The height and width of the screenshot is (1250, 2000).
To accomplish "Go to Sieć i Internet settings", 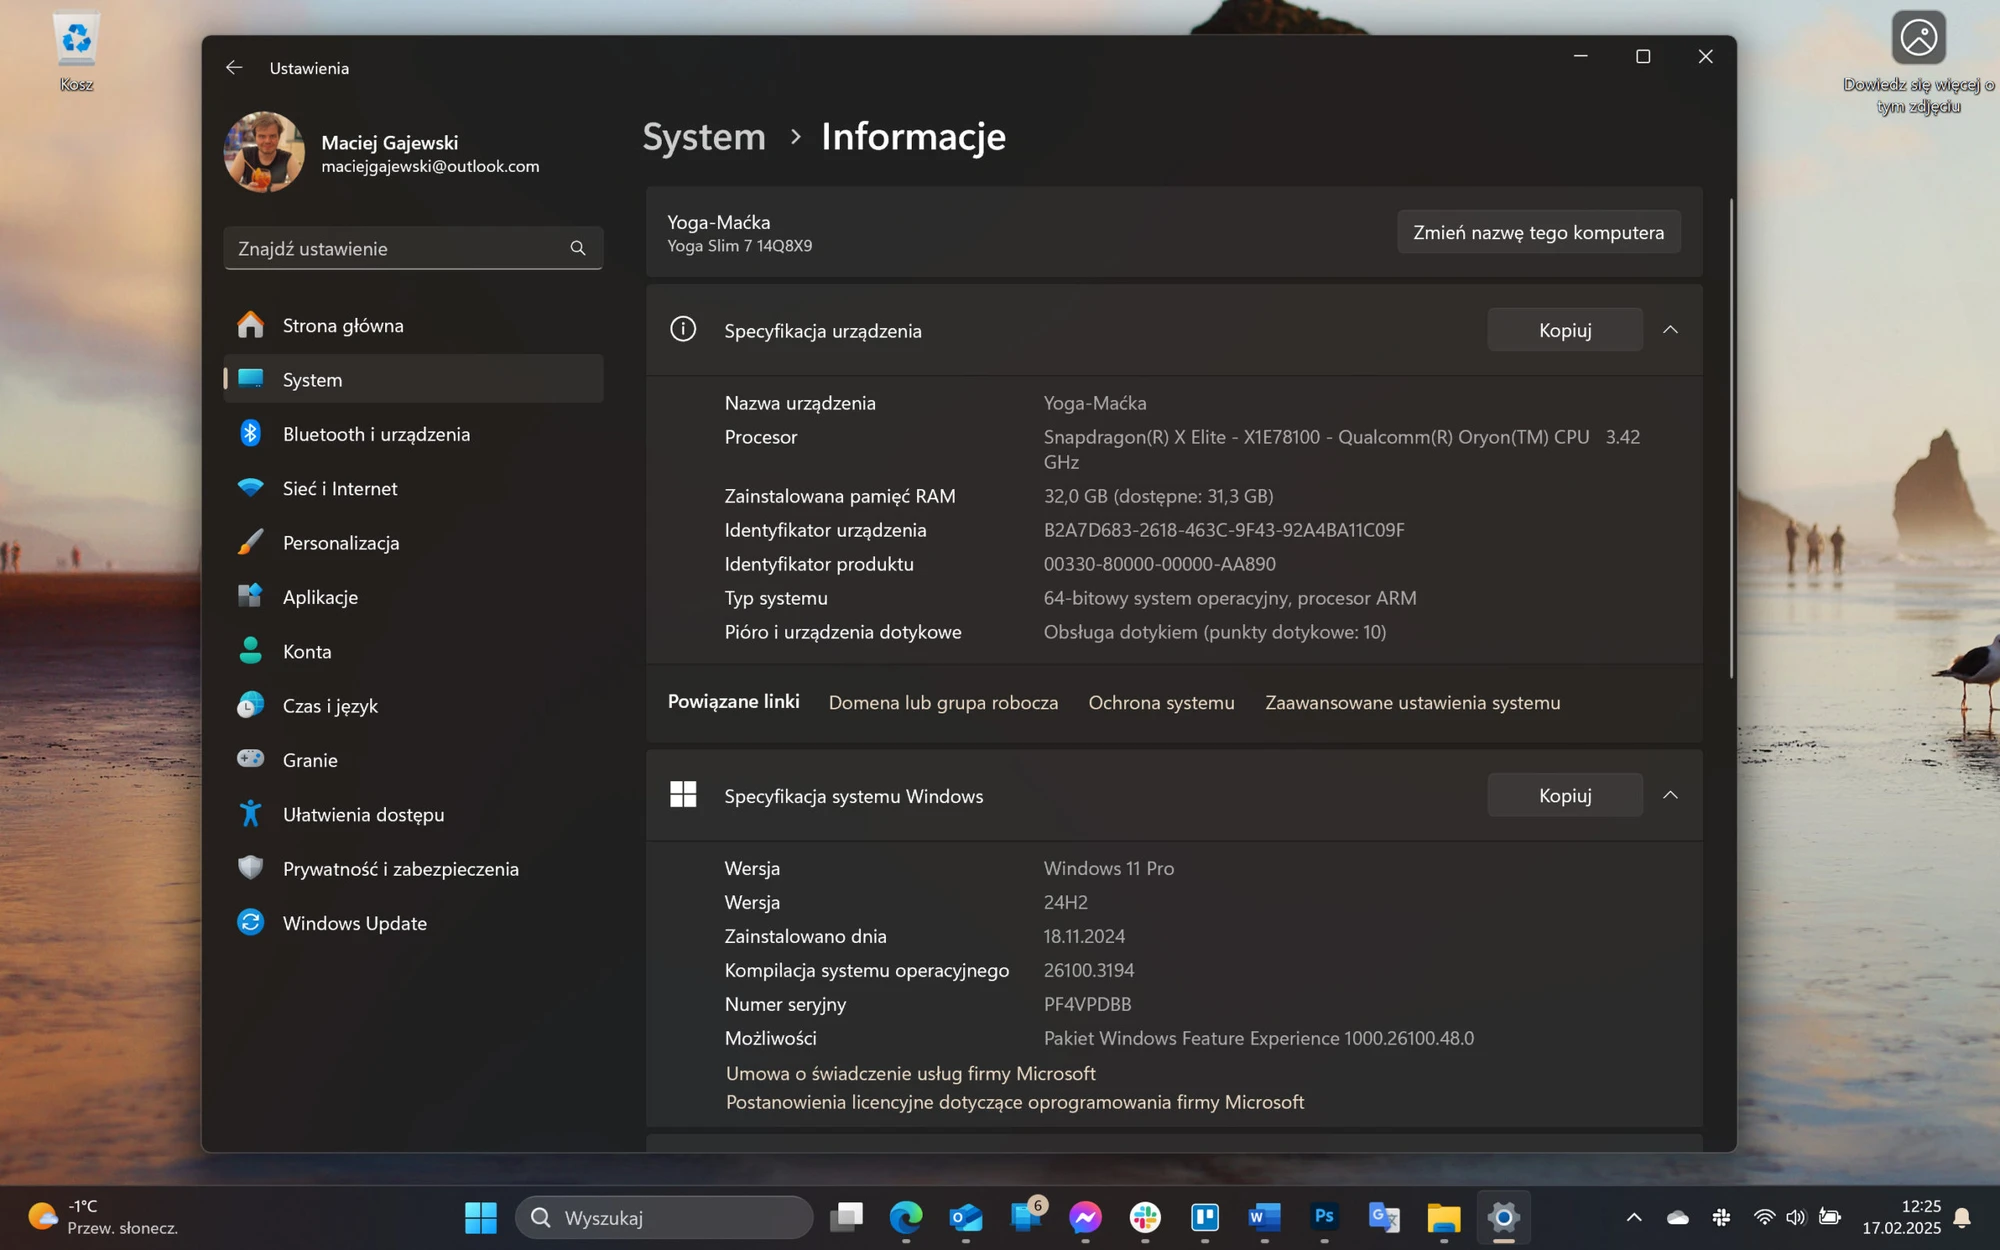I will coord(413,488).
